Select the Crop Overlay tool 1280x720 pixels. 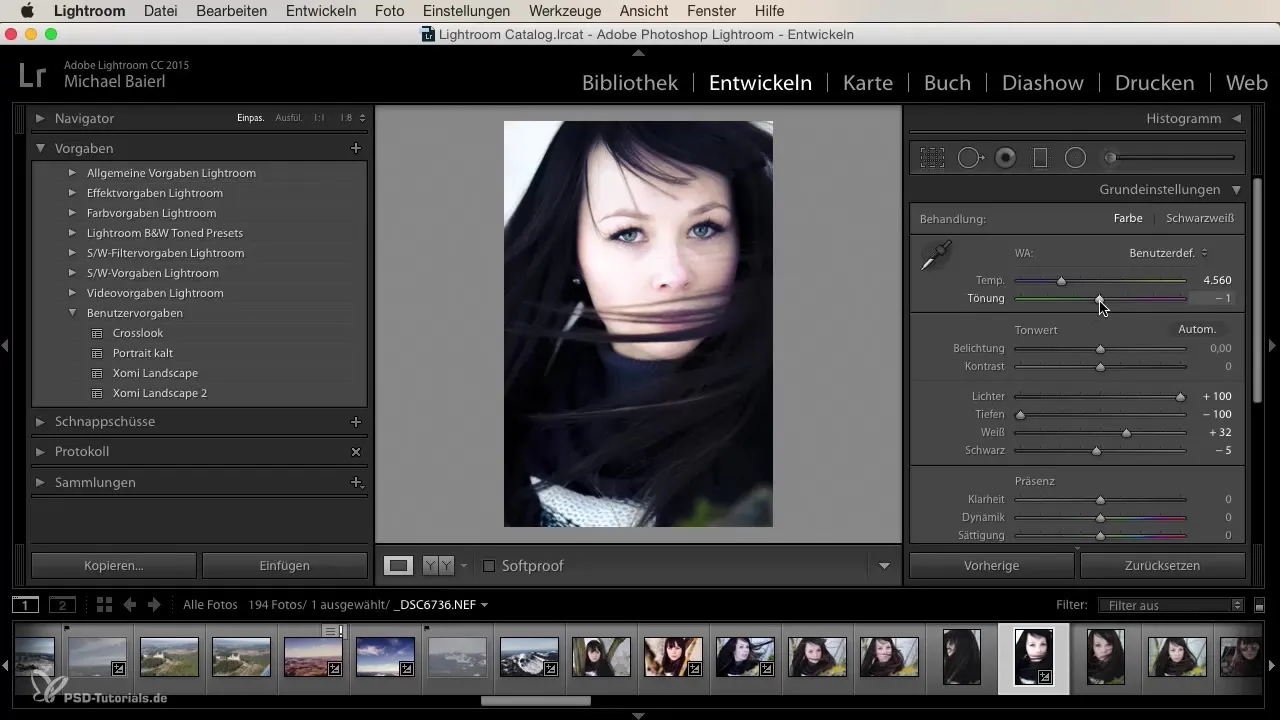pos(932,158)
